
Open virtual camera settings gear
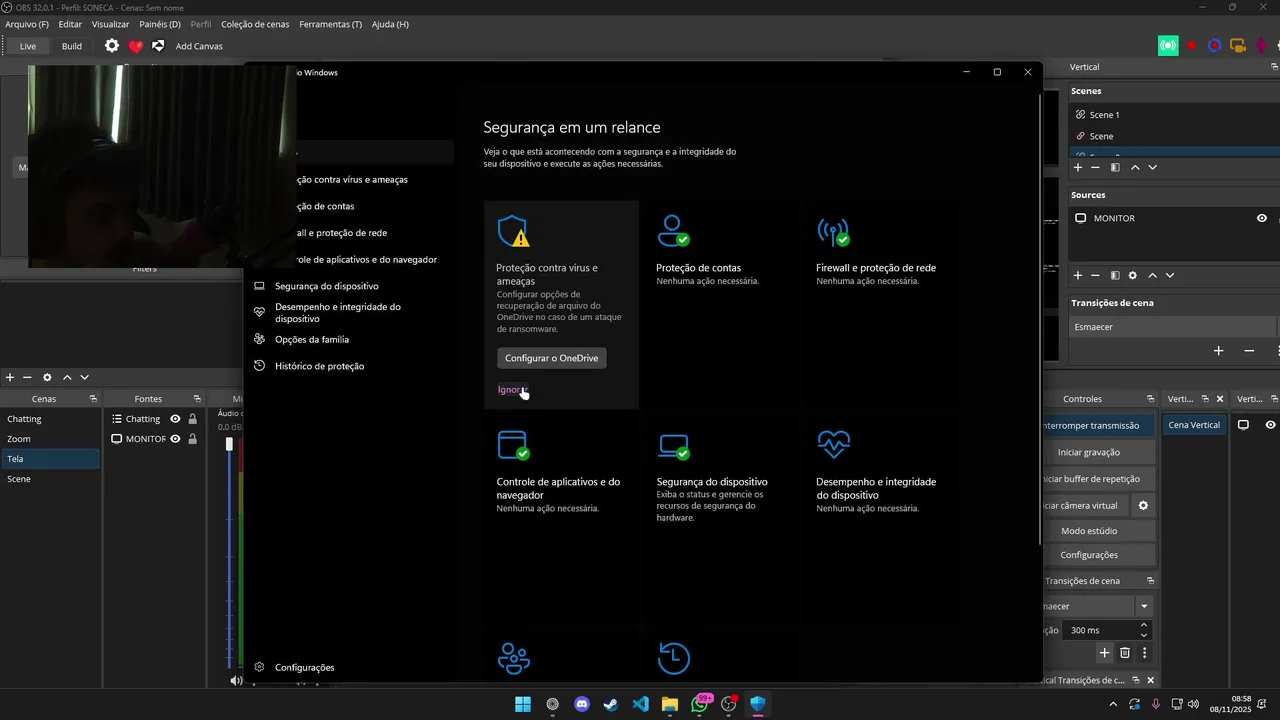1143,506
